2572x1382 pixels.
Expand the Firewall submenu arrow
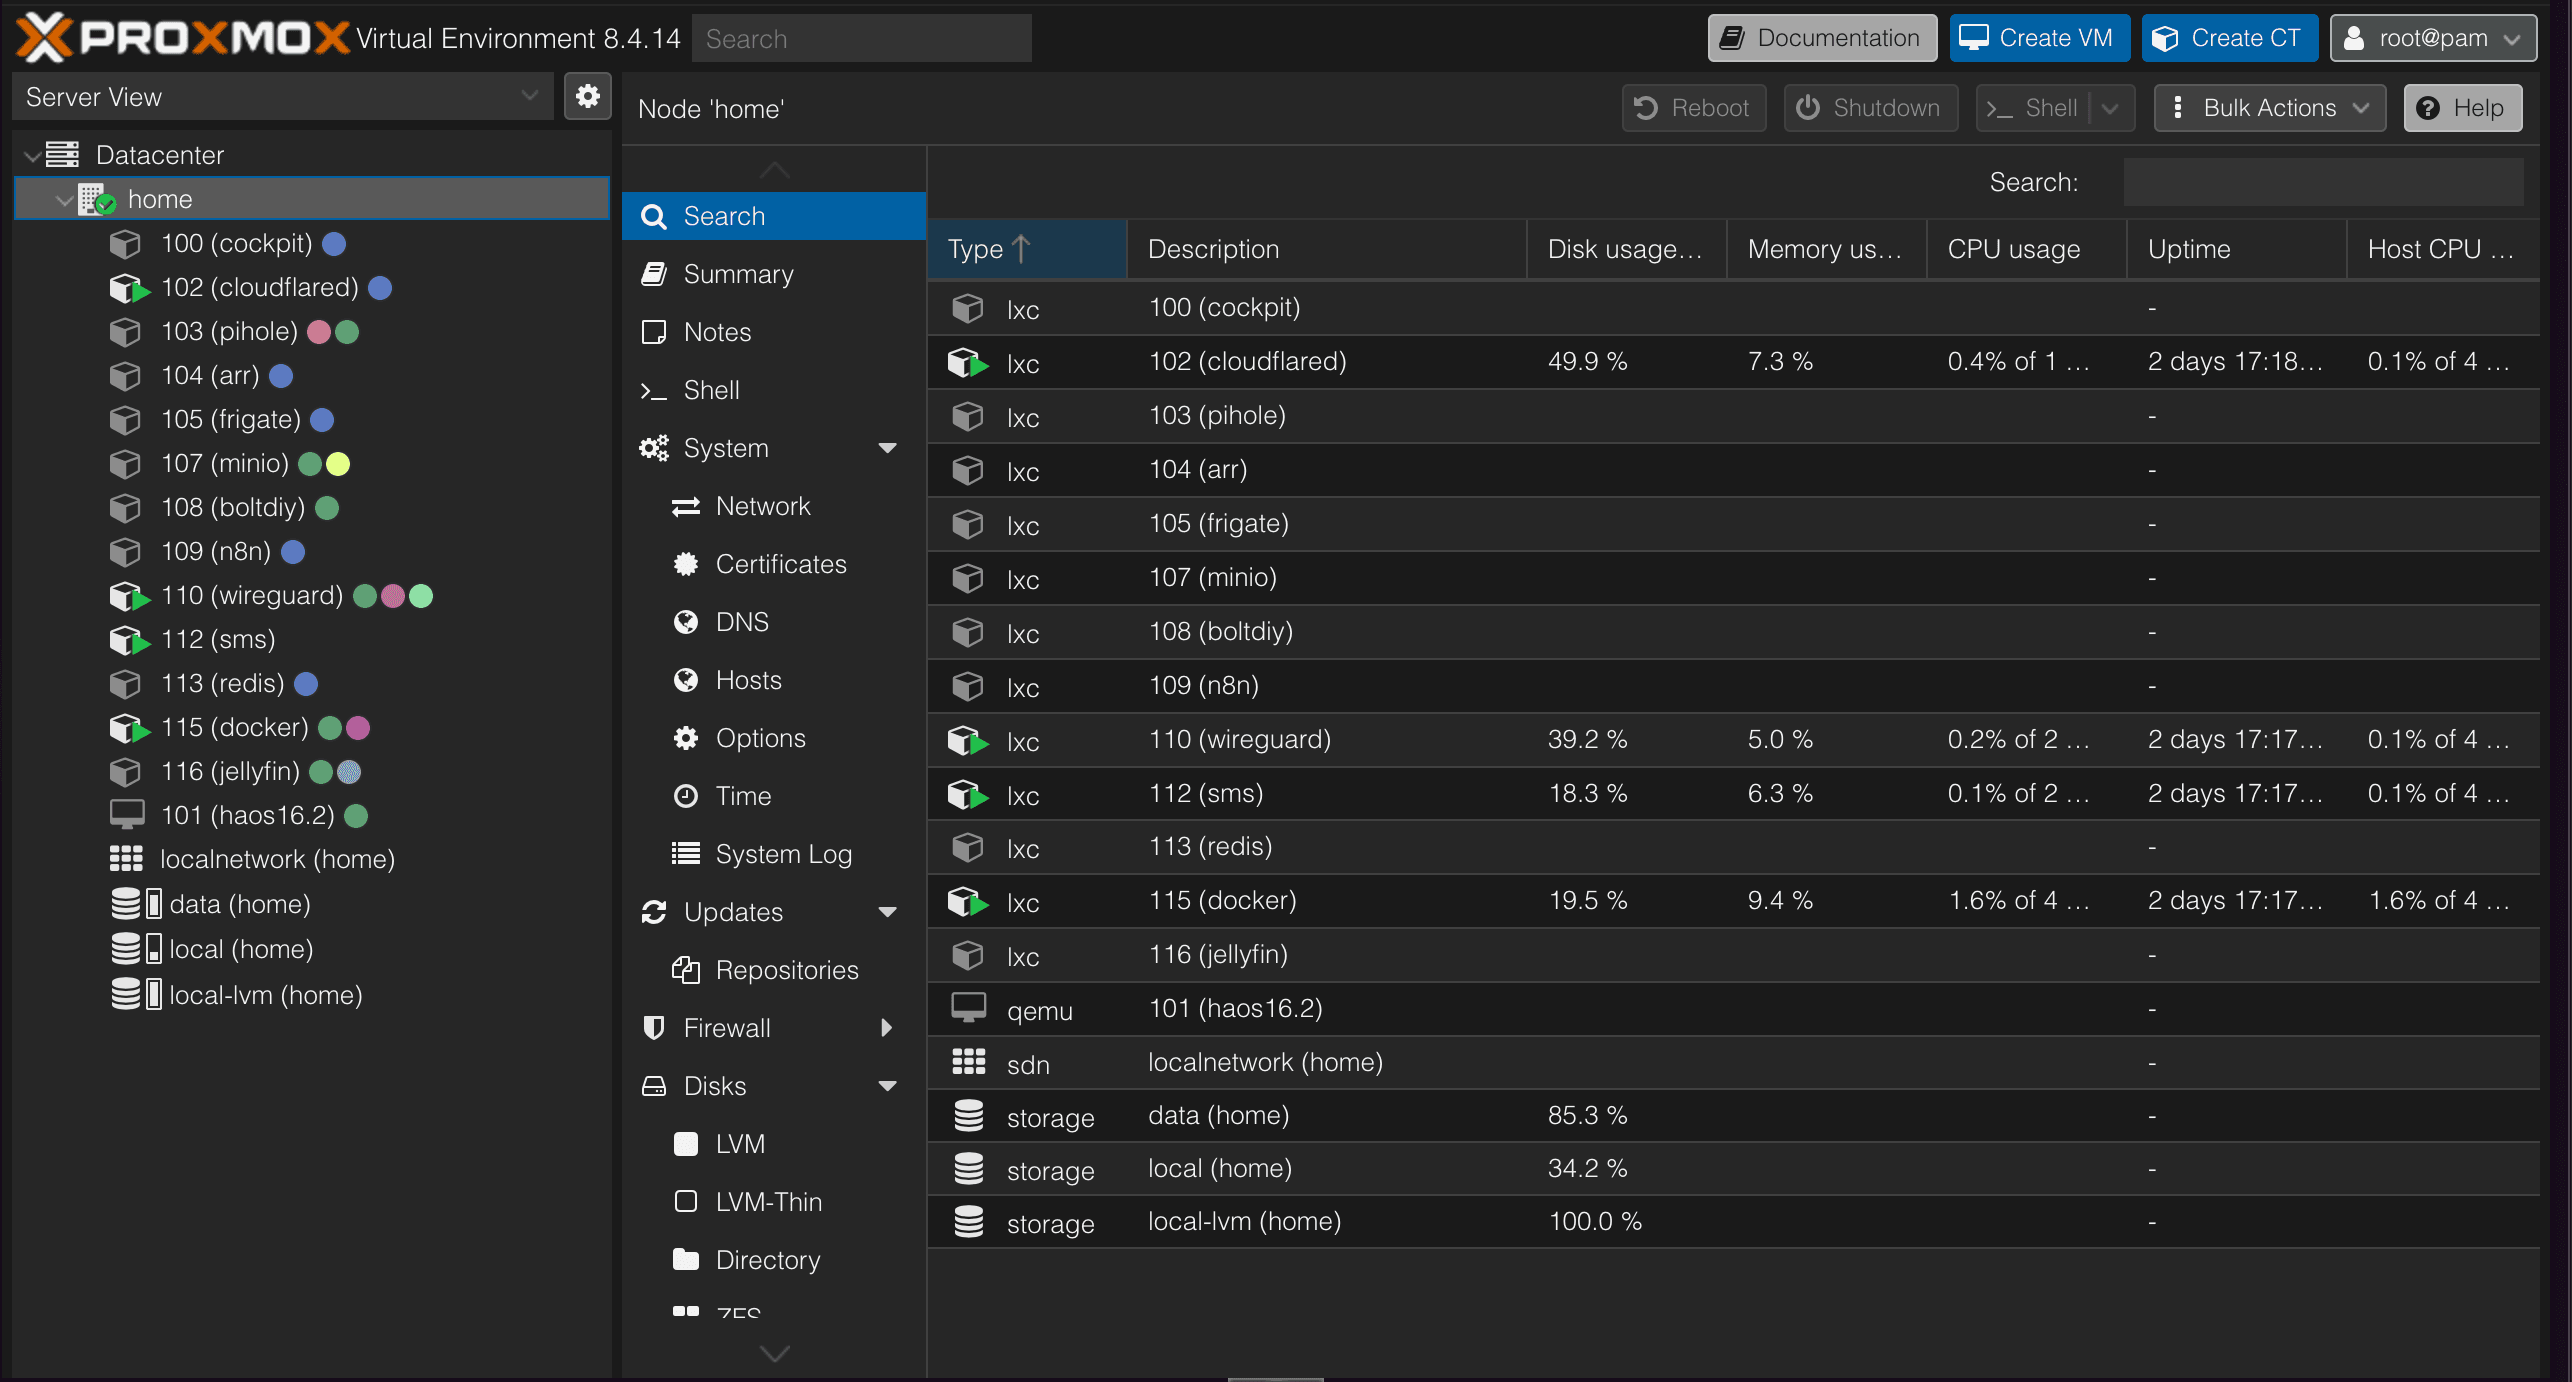(x=886, y=1028)
